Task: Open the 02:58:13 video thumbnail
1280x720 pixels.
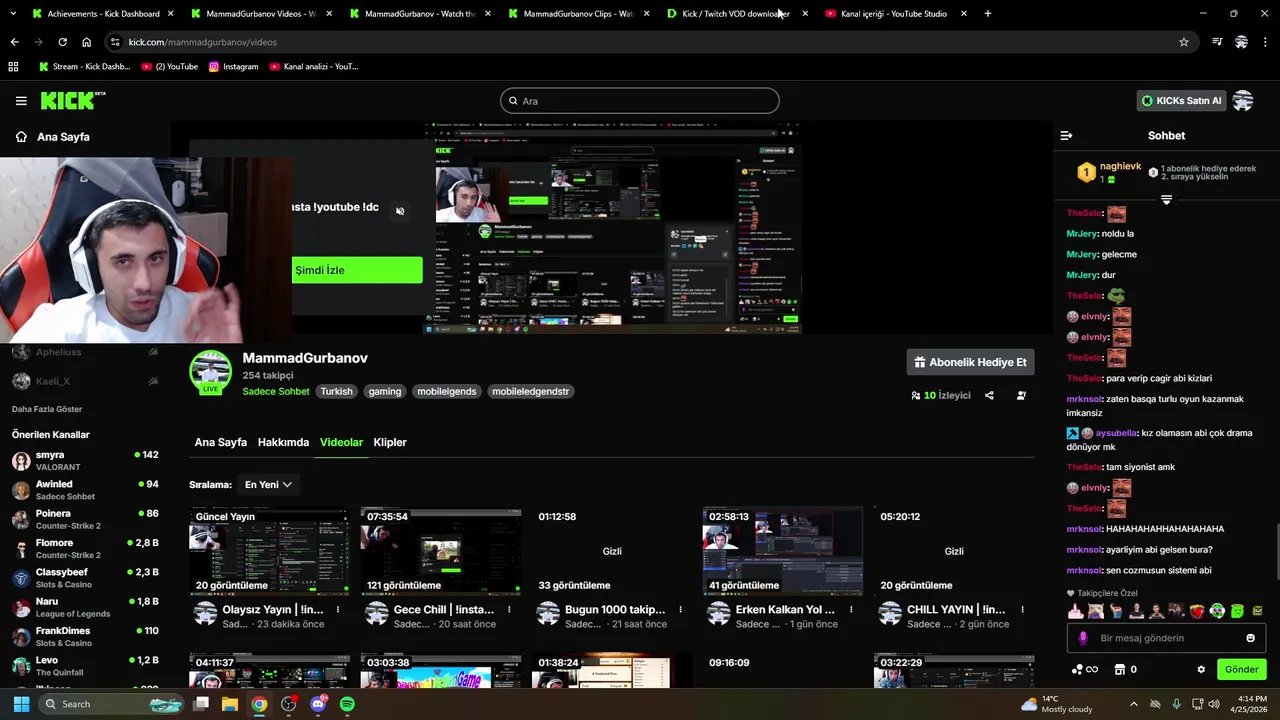Action: [783, 551]
